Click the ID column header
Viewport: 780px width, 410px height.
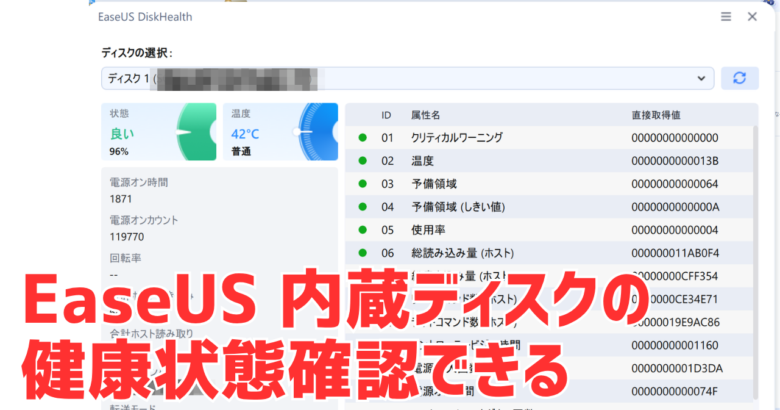pos(386,115)
